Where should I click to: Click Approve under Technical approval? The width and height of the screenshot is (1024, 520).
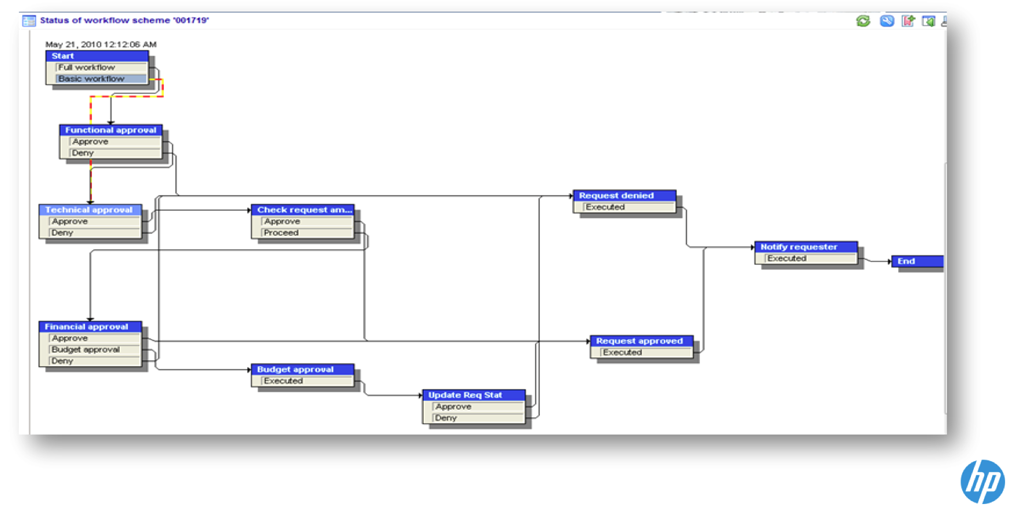(95, 221)
